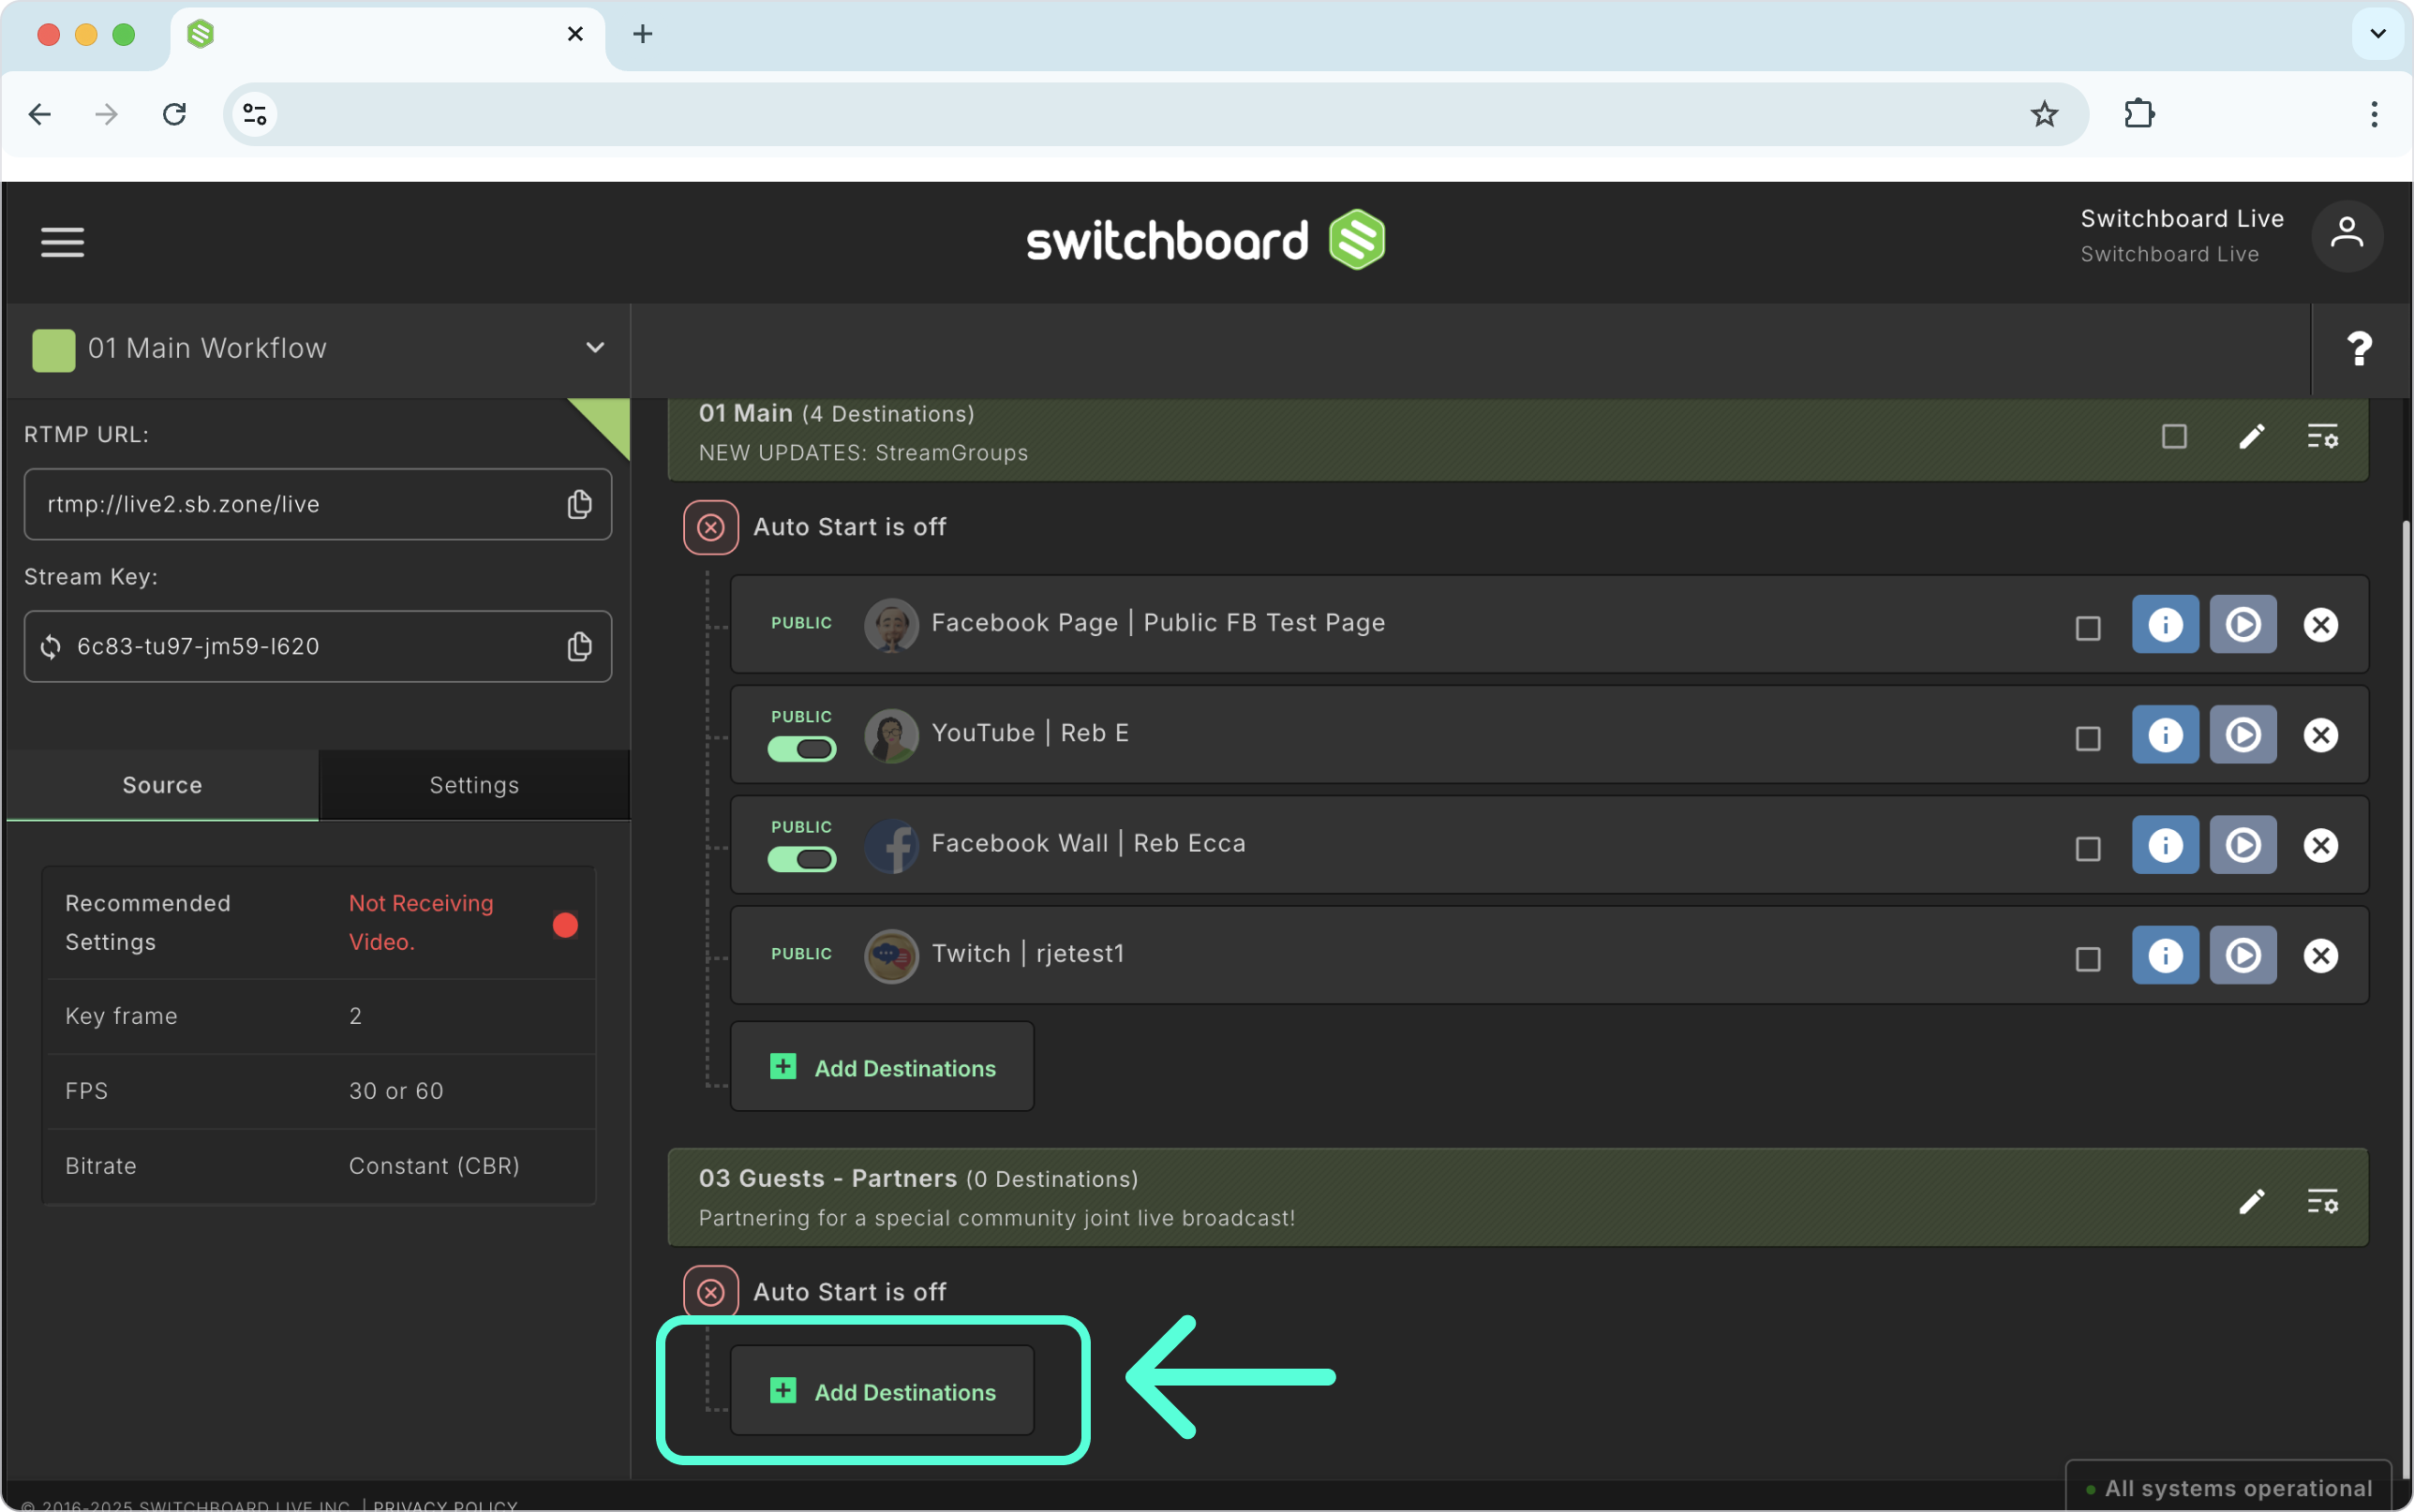The image size is (2414, 1512).
Task: Remove the Facebook Page destination
Action: [2320, 625]
